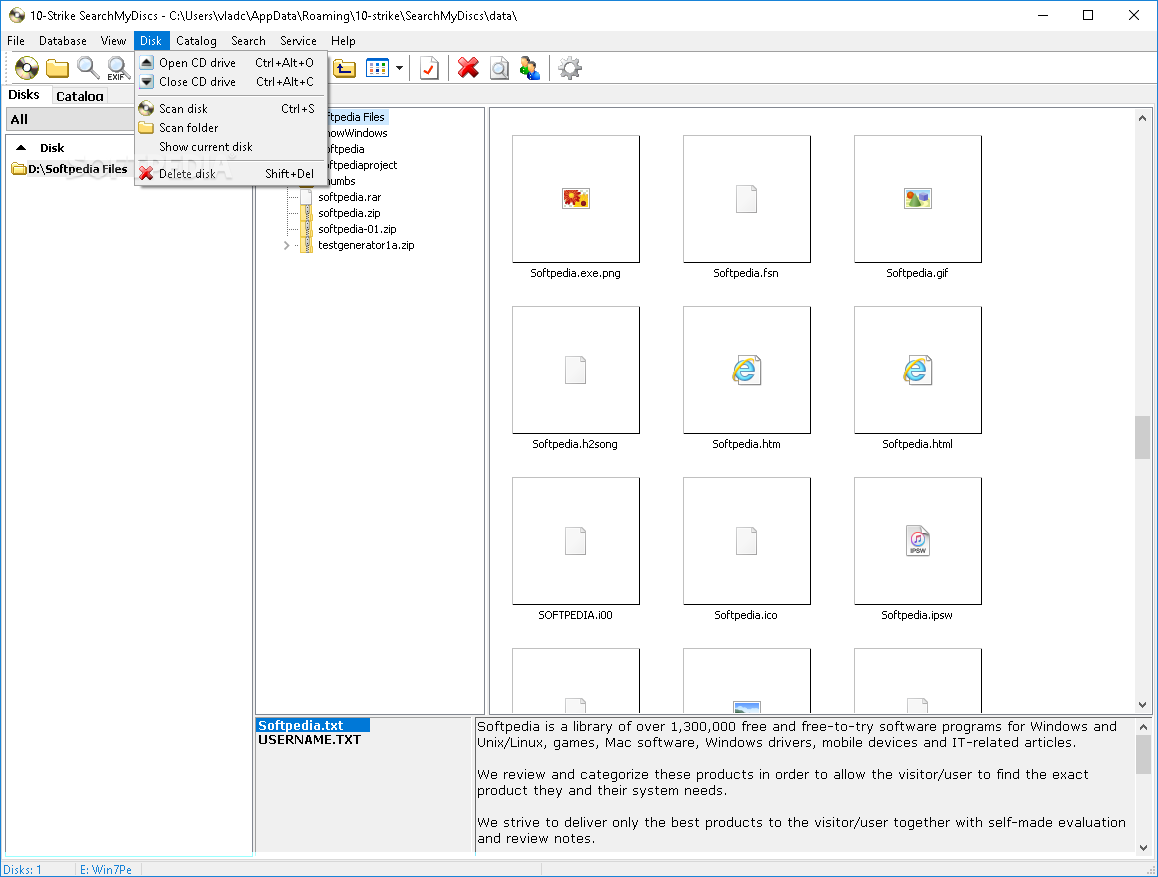Select softpedia.zip in the tree
The image size is (1158, 877).
349,213
